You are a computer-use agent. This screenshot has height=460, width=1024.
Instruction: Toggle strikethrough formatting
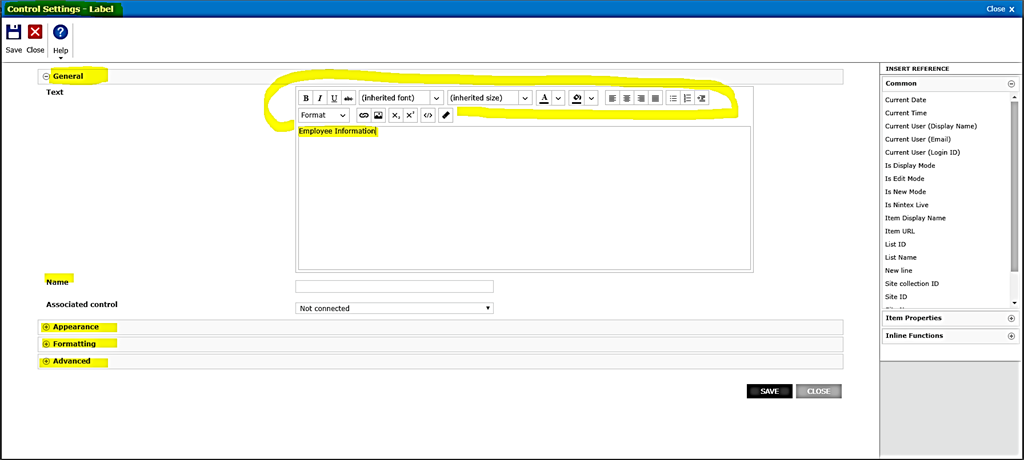348,98
